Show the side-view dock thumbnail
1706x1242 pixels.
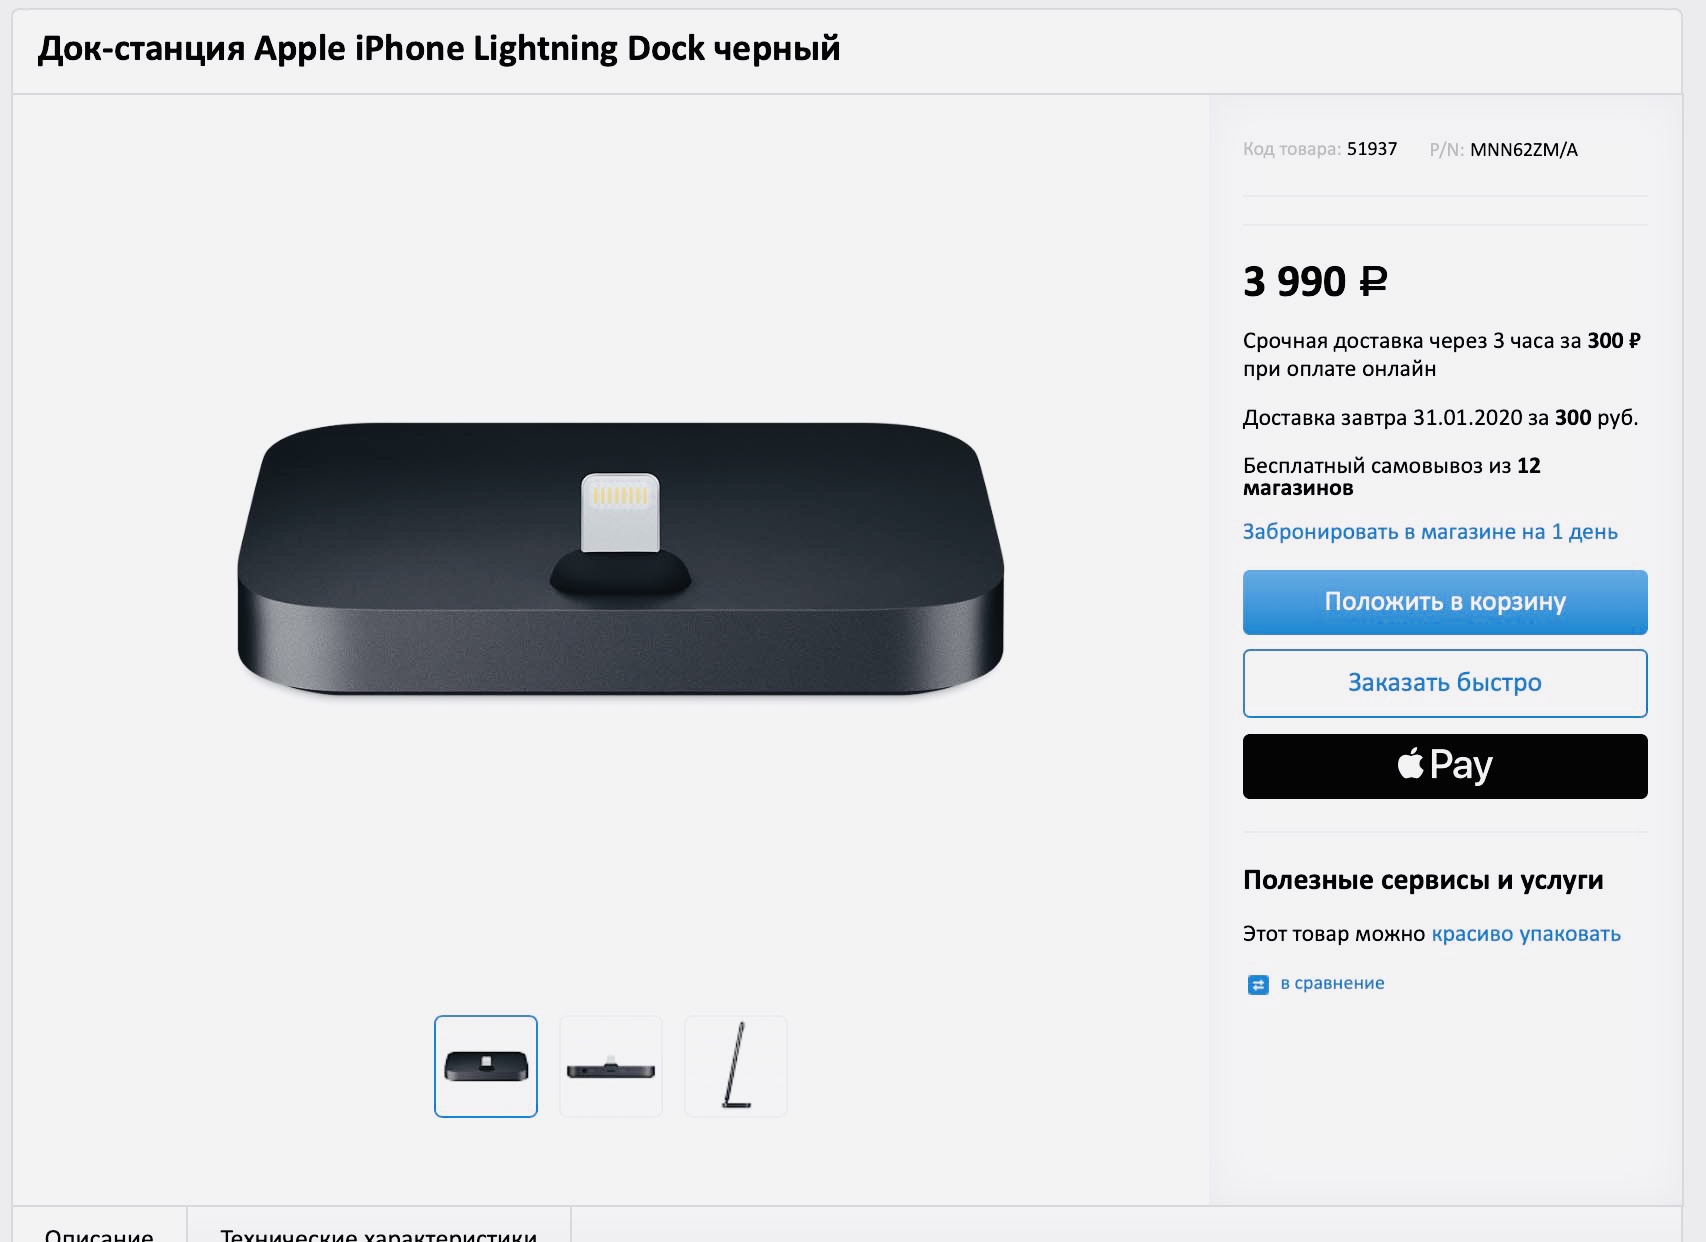tap(611, 1066)
